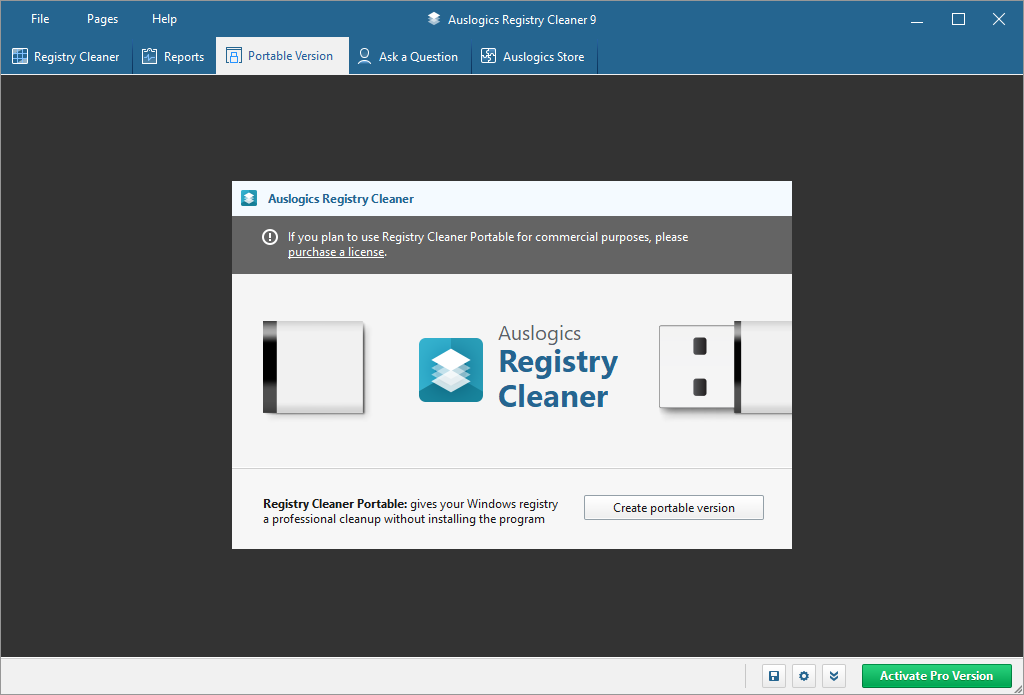Switch to the Registry Cleaner tab
The width and height of the screenshot is (1024, 695).
pos(66,57)
